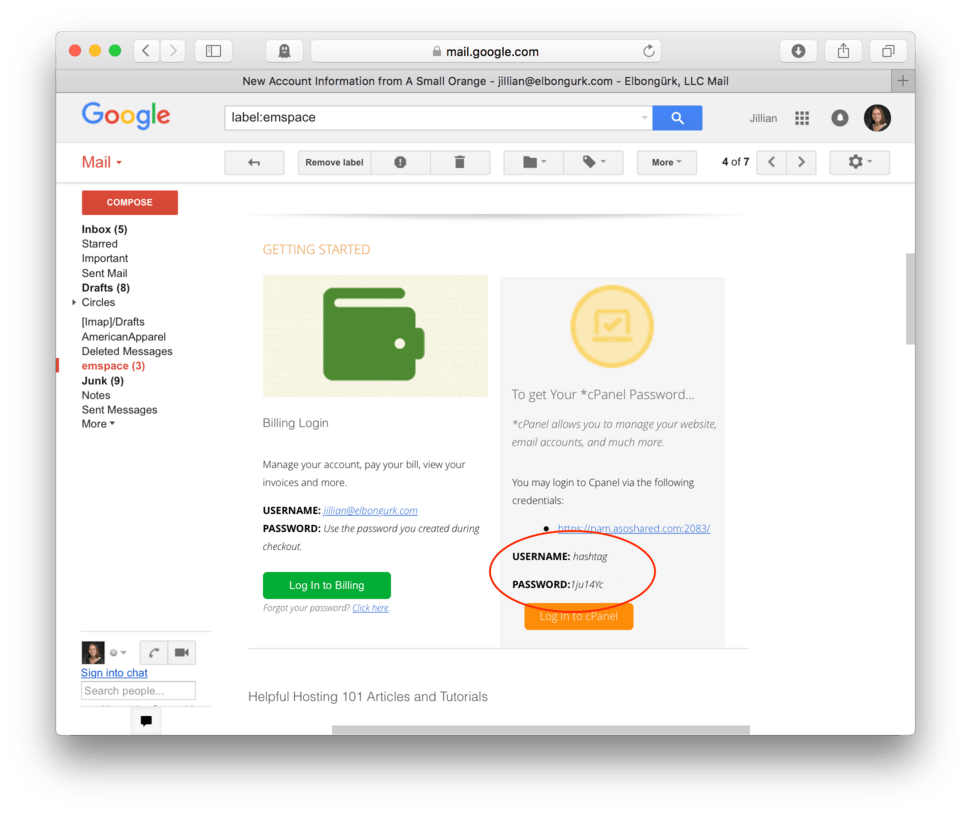
Task: Open the chat status dropdown
Action: click(118, 653)
